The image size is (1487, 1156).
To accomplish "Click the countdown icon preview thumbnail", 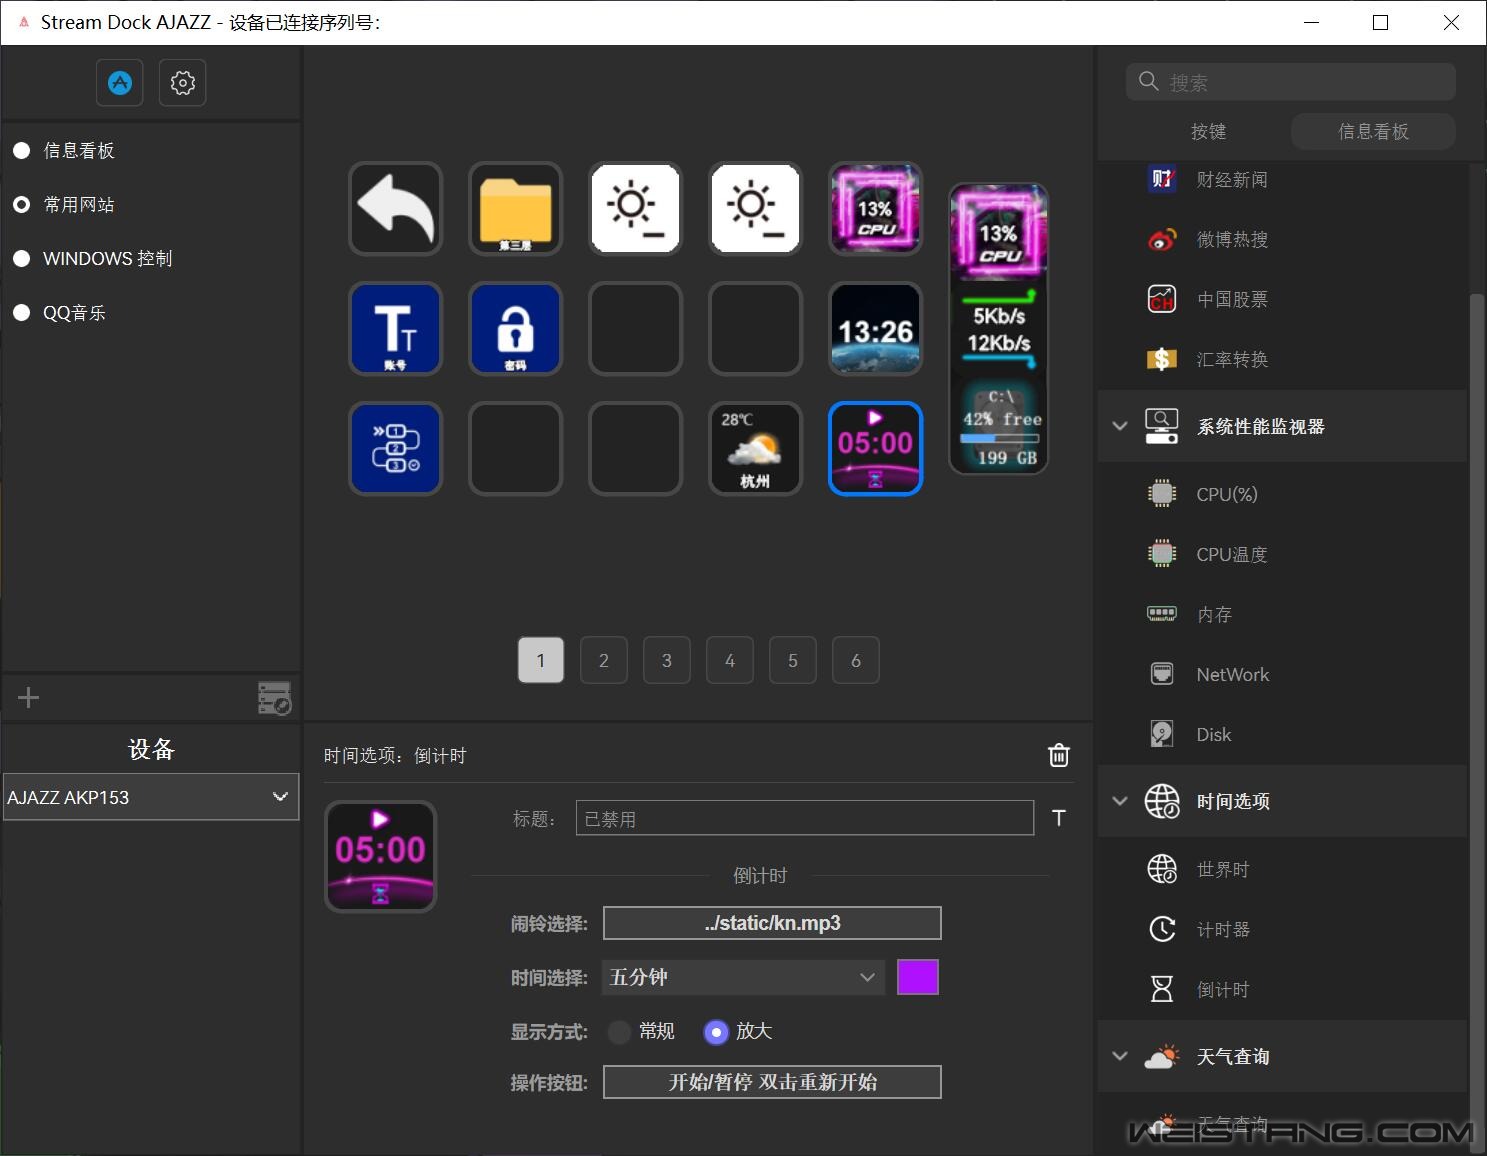I will click(381, 856).
